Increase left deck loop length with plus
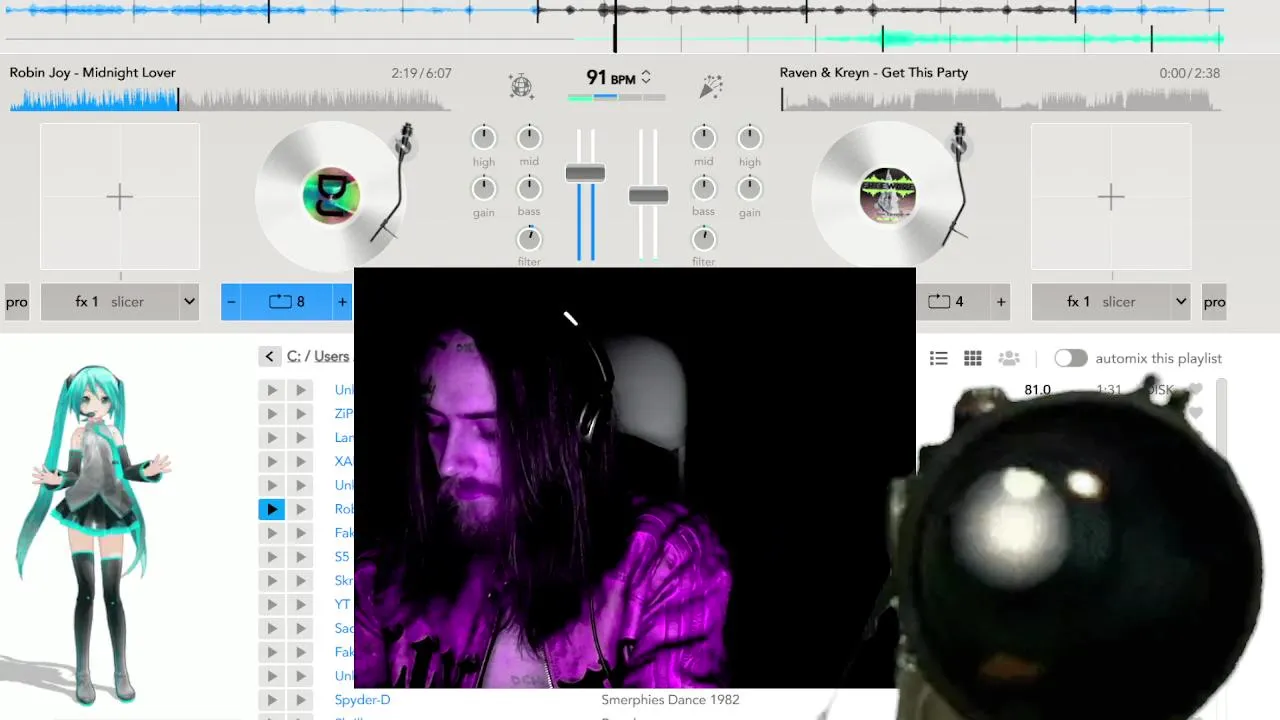 (x=342, y=301)
